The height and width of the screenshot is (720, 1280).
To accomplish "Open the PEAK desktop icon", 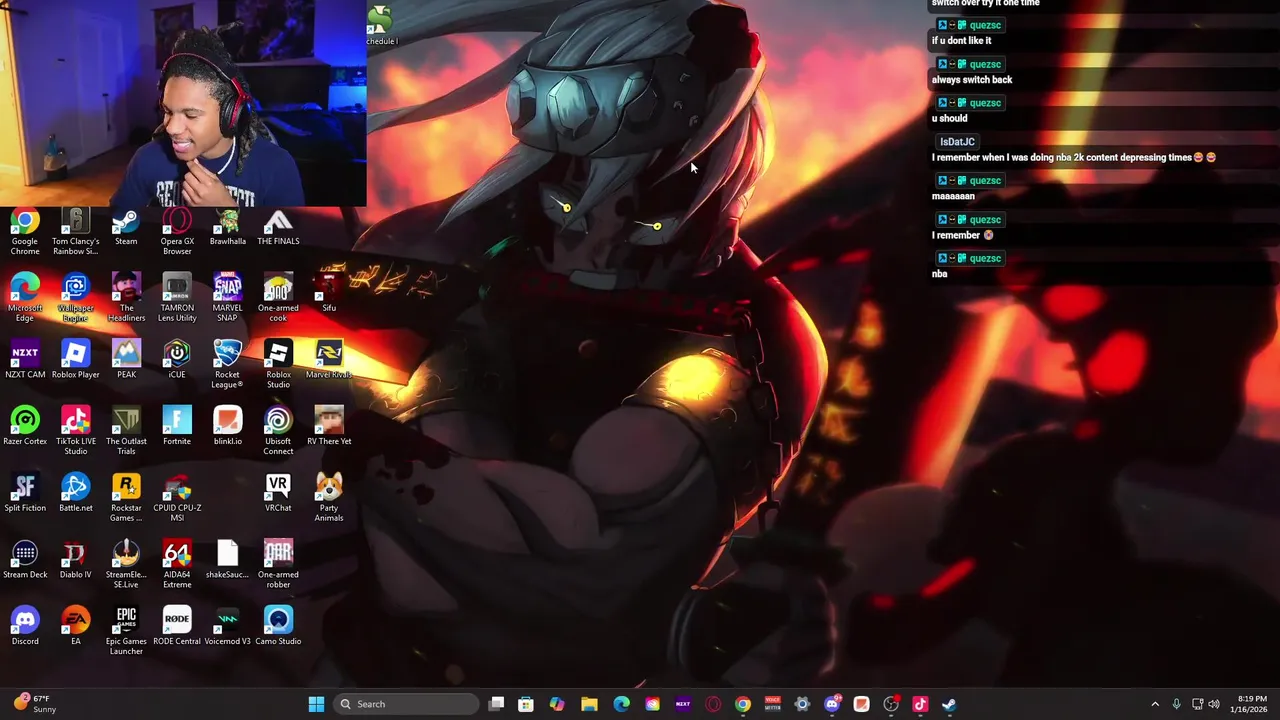I will click(x=126, y=360).
